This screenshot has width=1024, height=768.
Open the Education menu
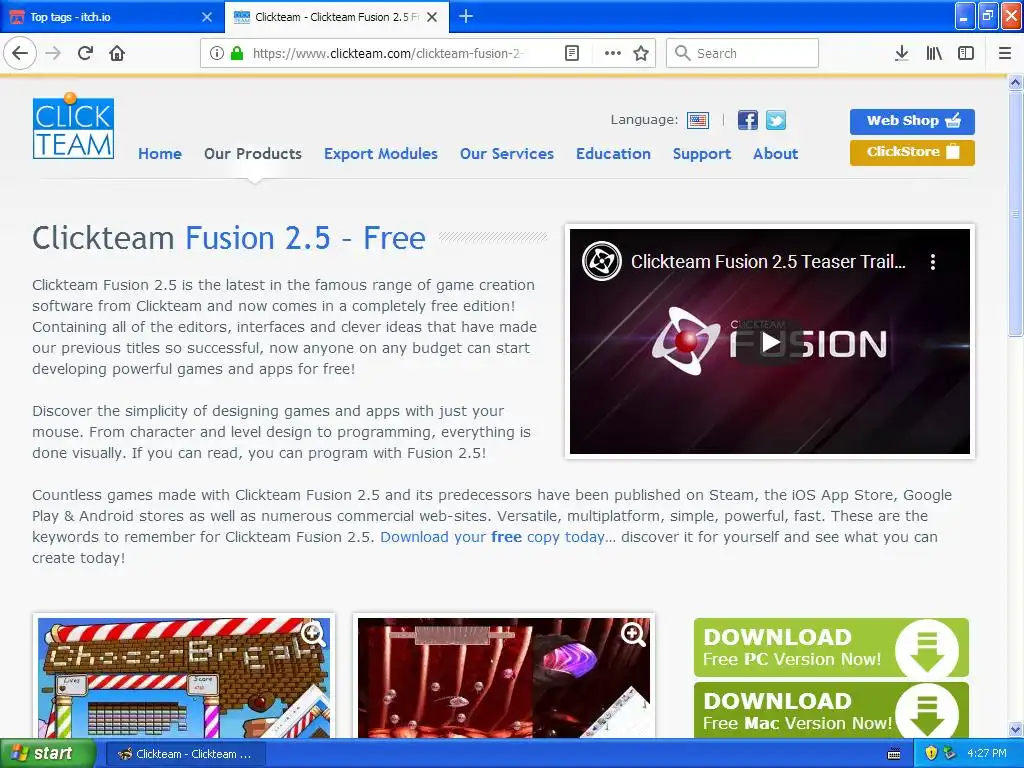[613, 153]
